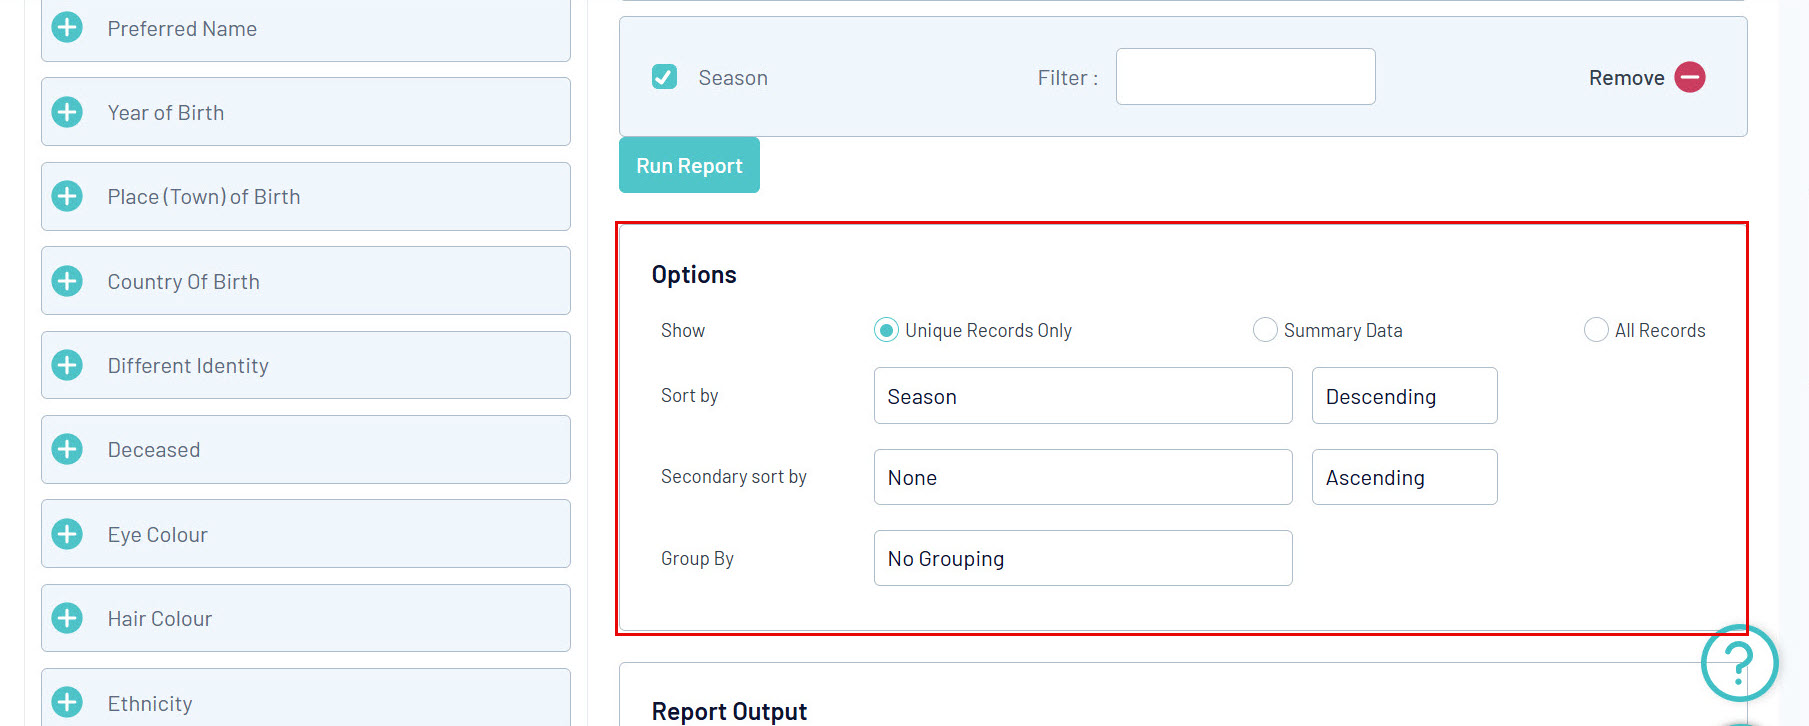1809x726 pixels.
Task: Click the Season Filter text field
Action: [1245, 77]
